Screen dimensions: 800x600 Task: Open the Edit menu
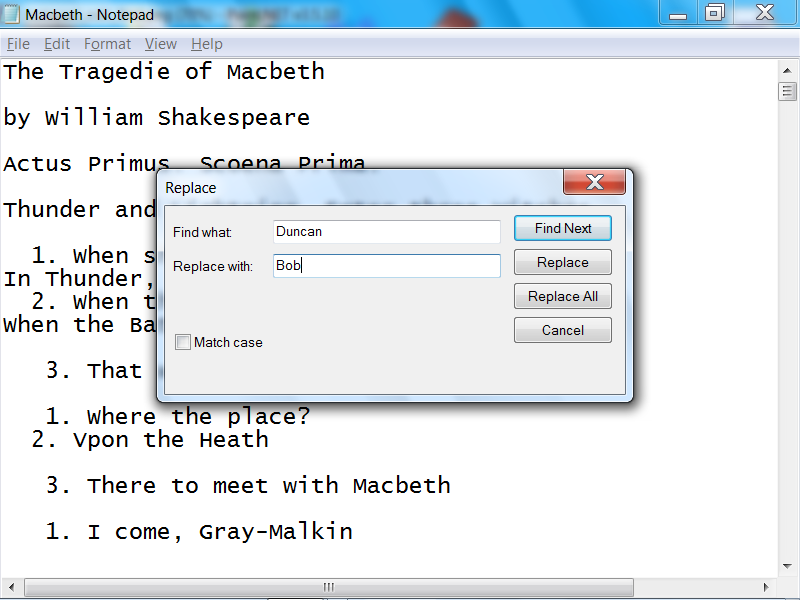point(56,44)
